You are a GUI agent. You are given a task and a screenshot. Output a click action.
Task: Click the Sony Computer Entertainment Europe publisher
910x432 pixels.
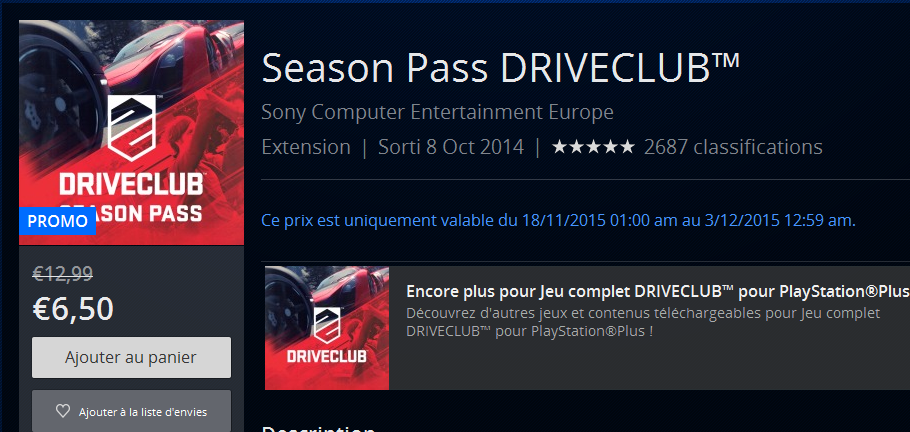coord(437,112)
